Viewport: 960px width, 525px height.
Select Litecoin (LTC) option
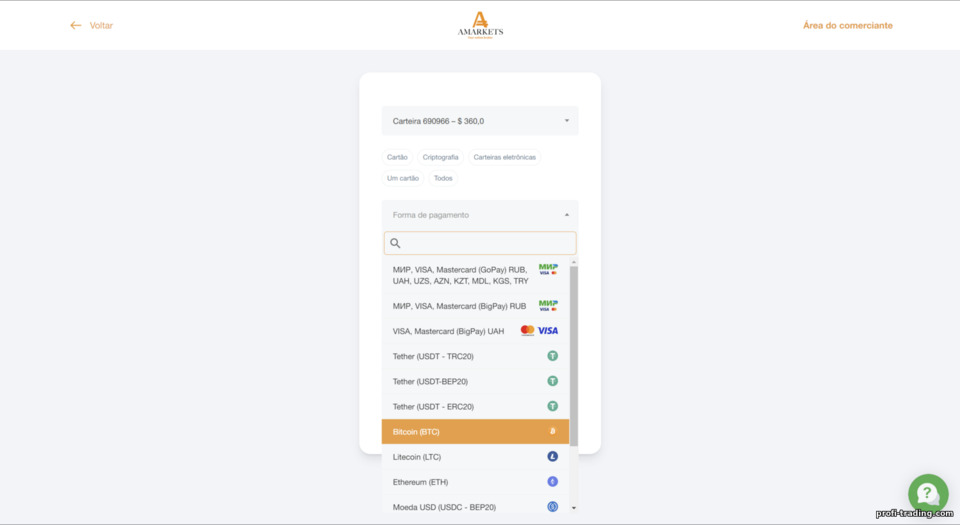[475, 456]
